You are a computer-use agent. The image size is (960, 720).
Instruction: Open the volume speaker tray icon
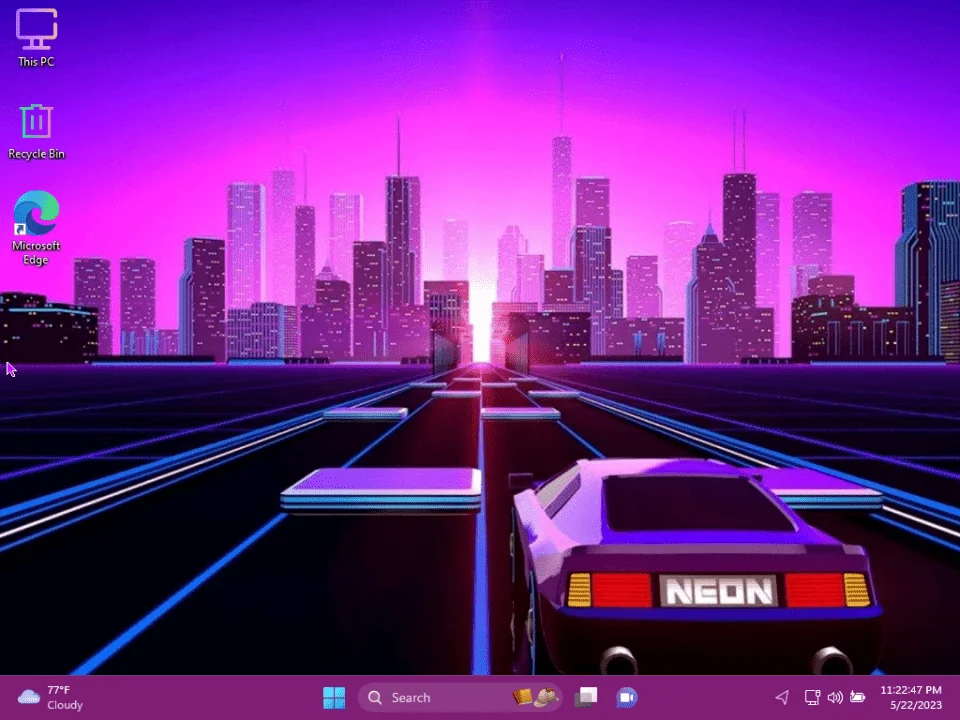tap(834, 697)
